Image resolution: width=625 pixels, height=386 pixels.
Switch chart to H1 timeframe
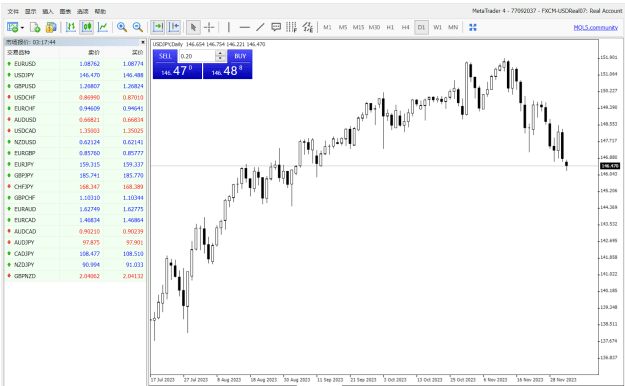(390, 27)
